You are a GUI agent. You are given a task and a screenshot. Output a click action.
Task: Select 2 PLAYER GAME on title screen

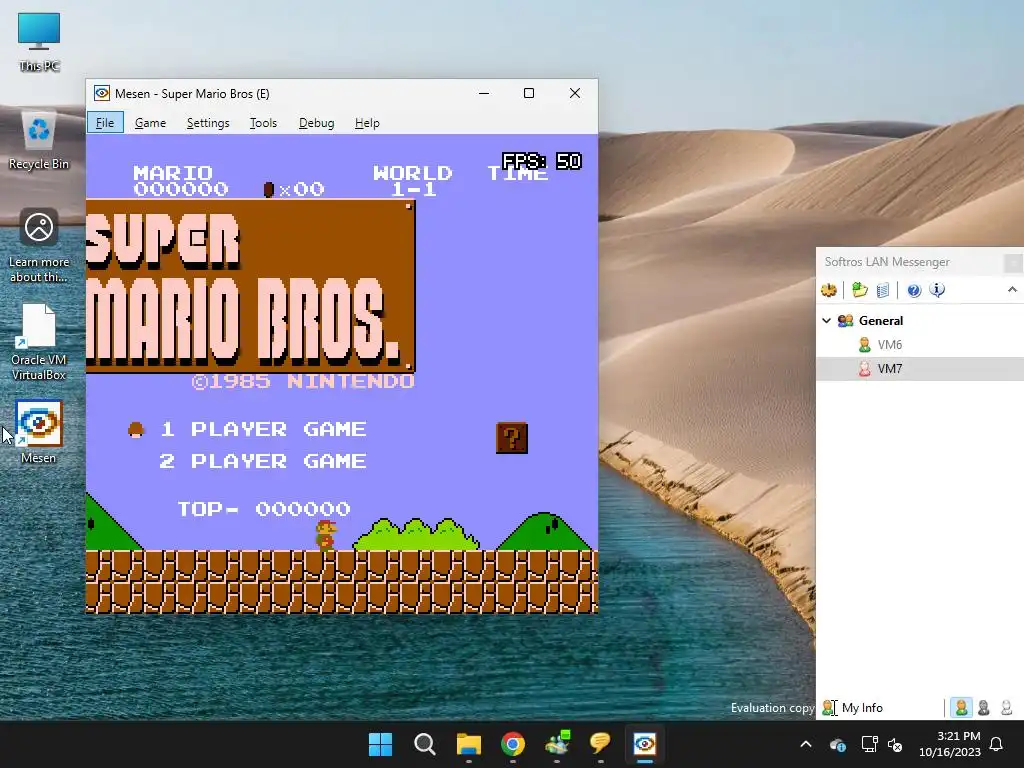click(263, 461)
